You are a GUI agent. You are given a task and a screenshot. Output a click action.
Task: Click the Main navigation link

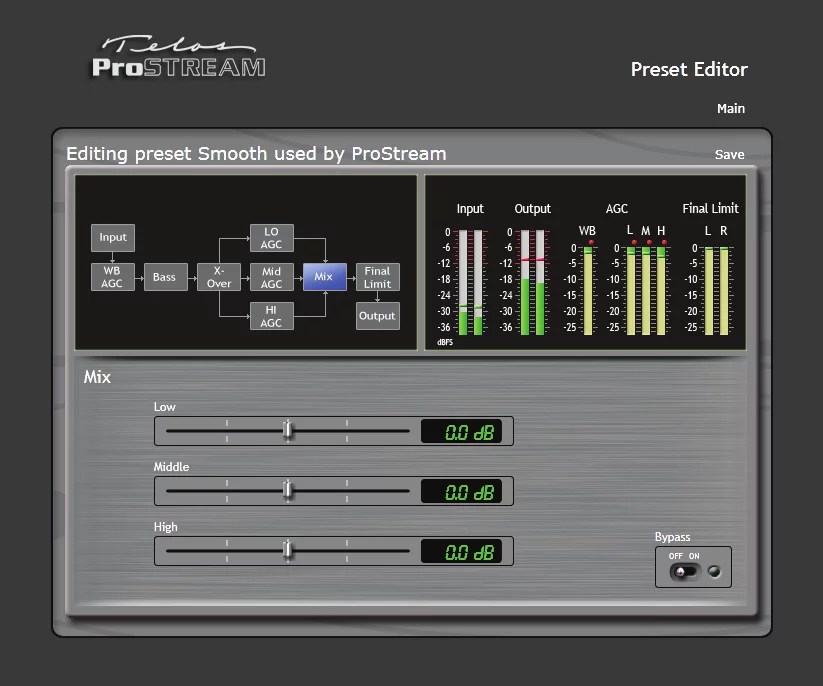[x=731, y=108]
